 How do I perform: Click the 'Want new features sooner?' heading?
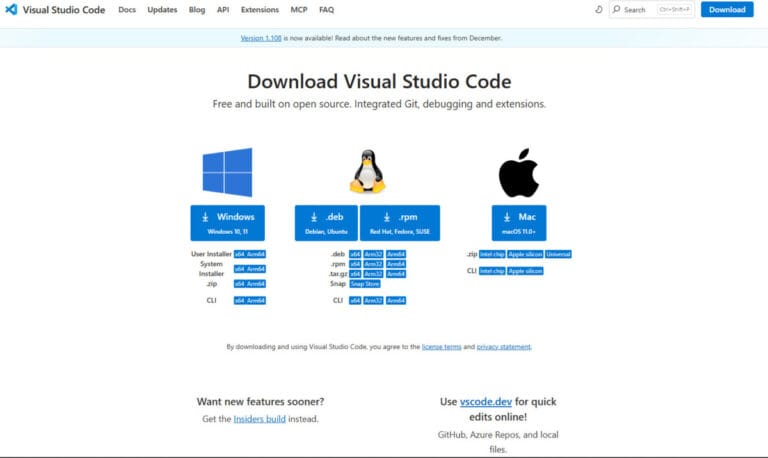(260, 402)
